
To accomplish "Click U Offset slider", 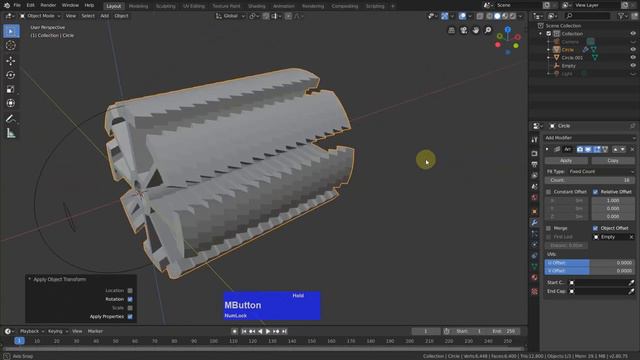I will pyautogui.click(x=590, y=263).
